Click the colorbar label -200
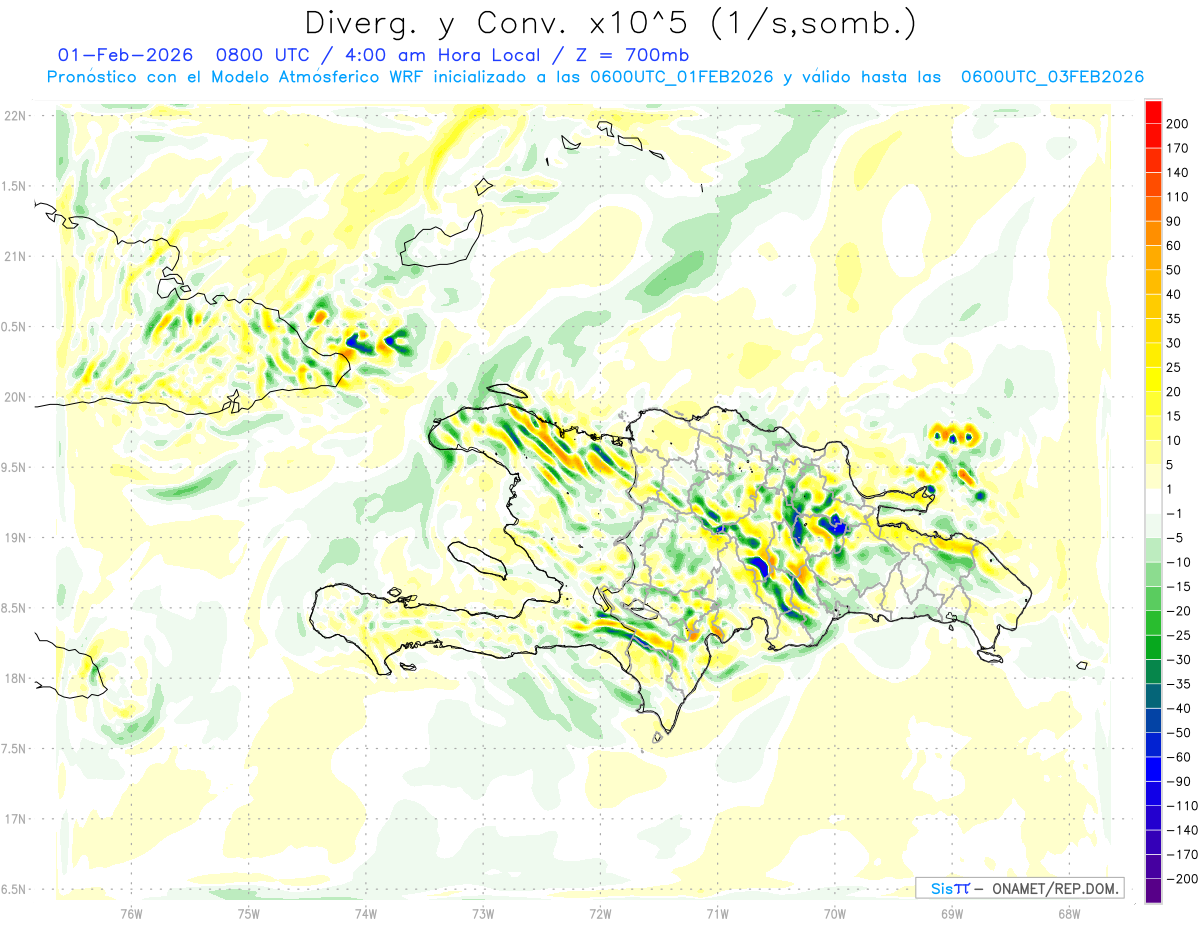The image size is (1200, 927). (x=1182, y=878)
